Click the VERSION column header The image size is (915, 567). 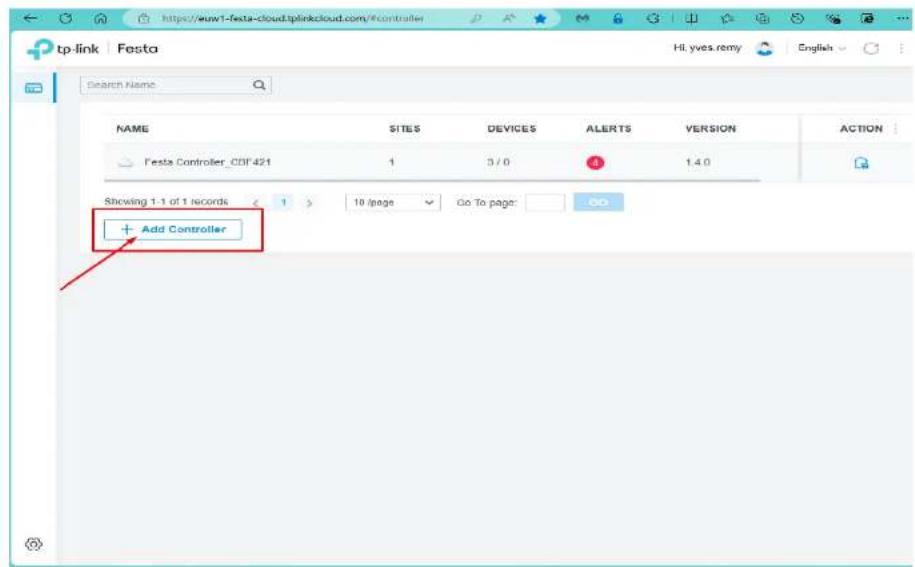tap(710, 129)
